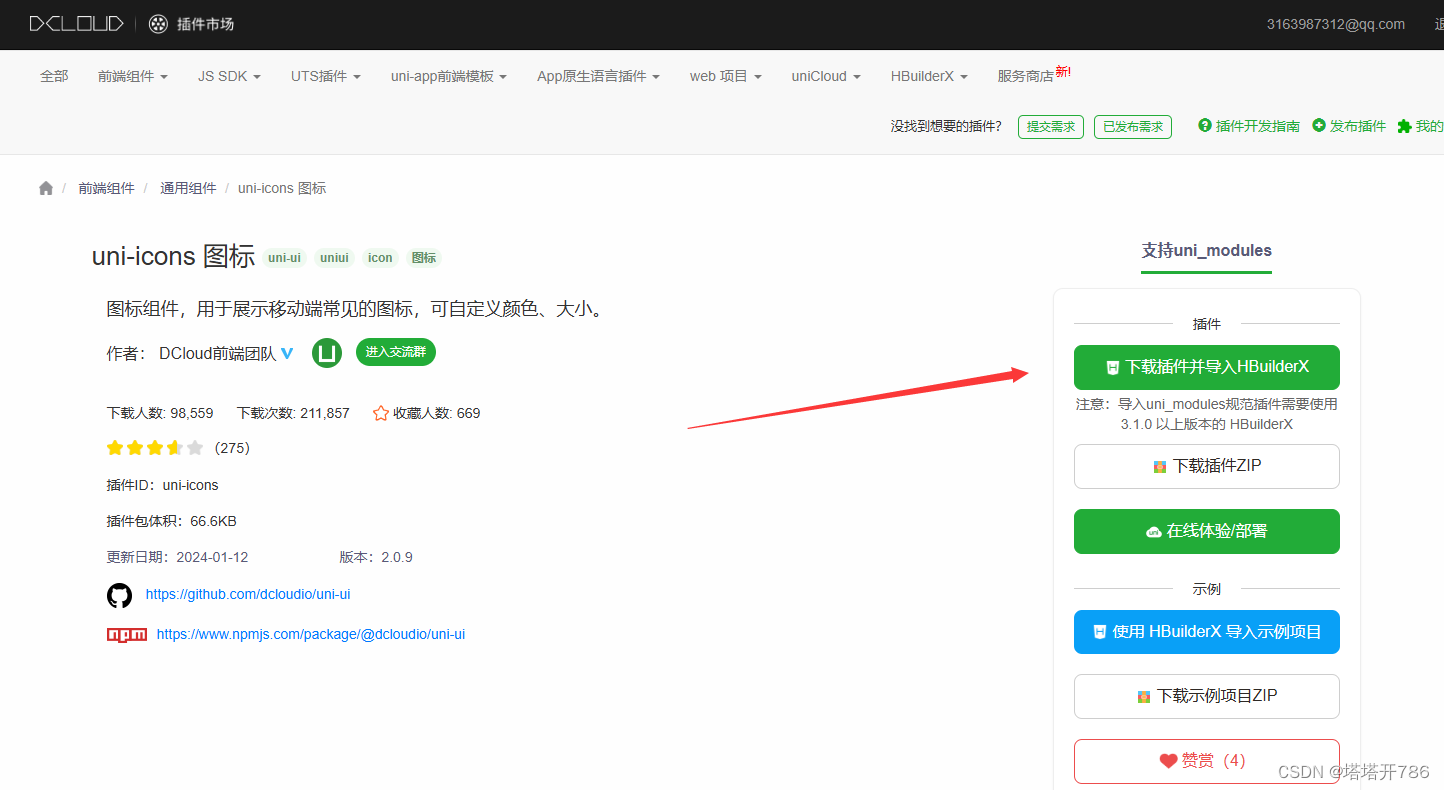Click the blue verified V badge

(x=287, y=352)
